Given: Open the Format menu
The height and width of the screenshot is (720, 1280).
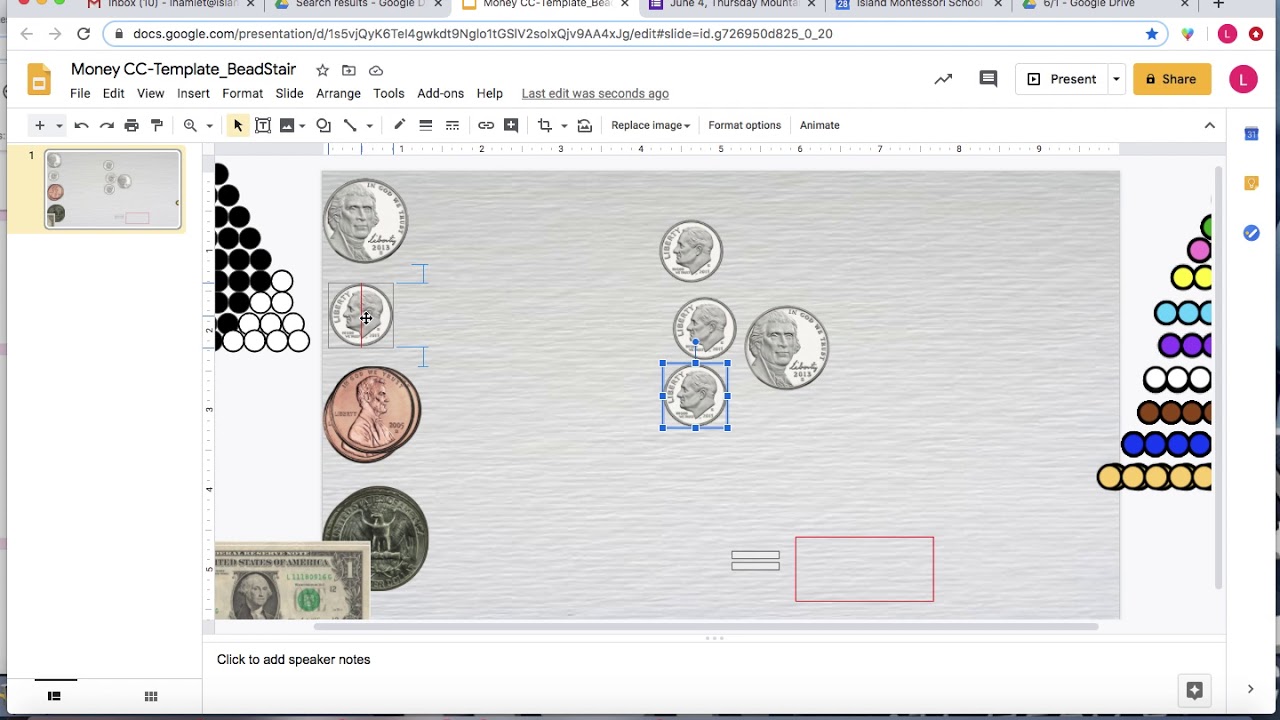Looking at the screenshot, I should click(242, 93).
